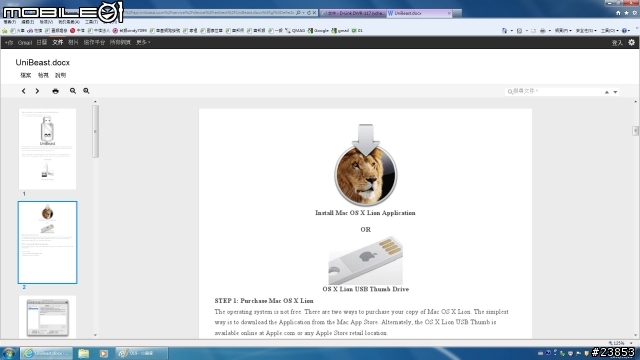Click the IE print toolbar icon

pos(542,31)
